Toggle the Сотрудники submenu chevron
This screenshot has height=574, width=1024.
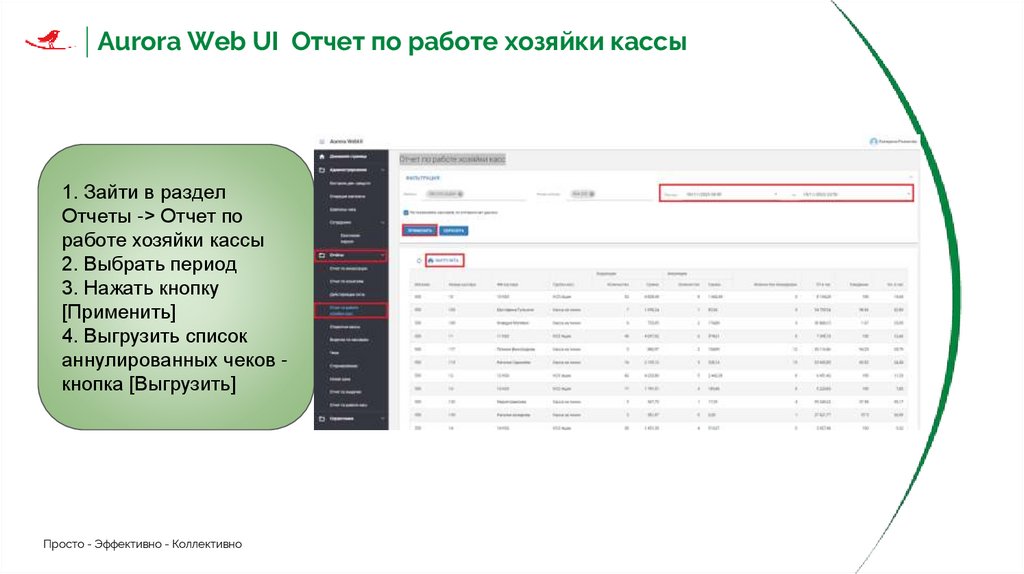tap(383, 222)
